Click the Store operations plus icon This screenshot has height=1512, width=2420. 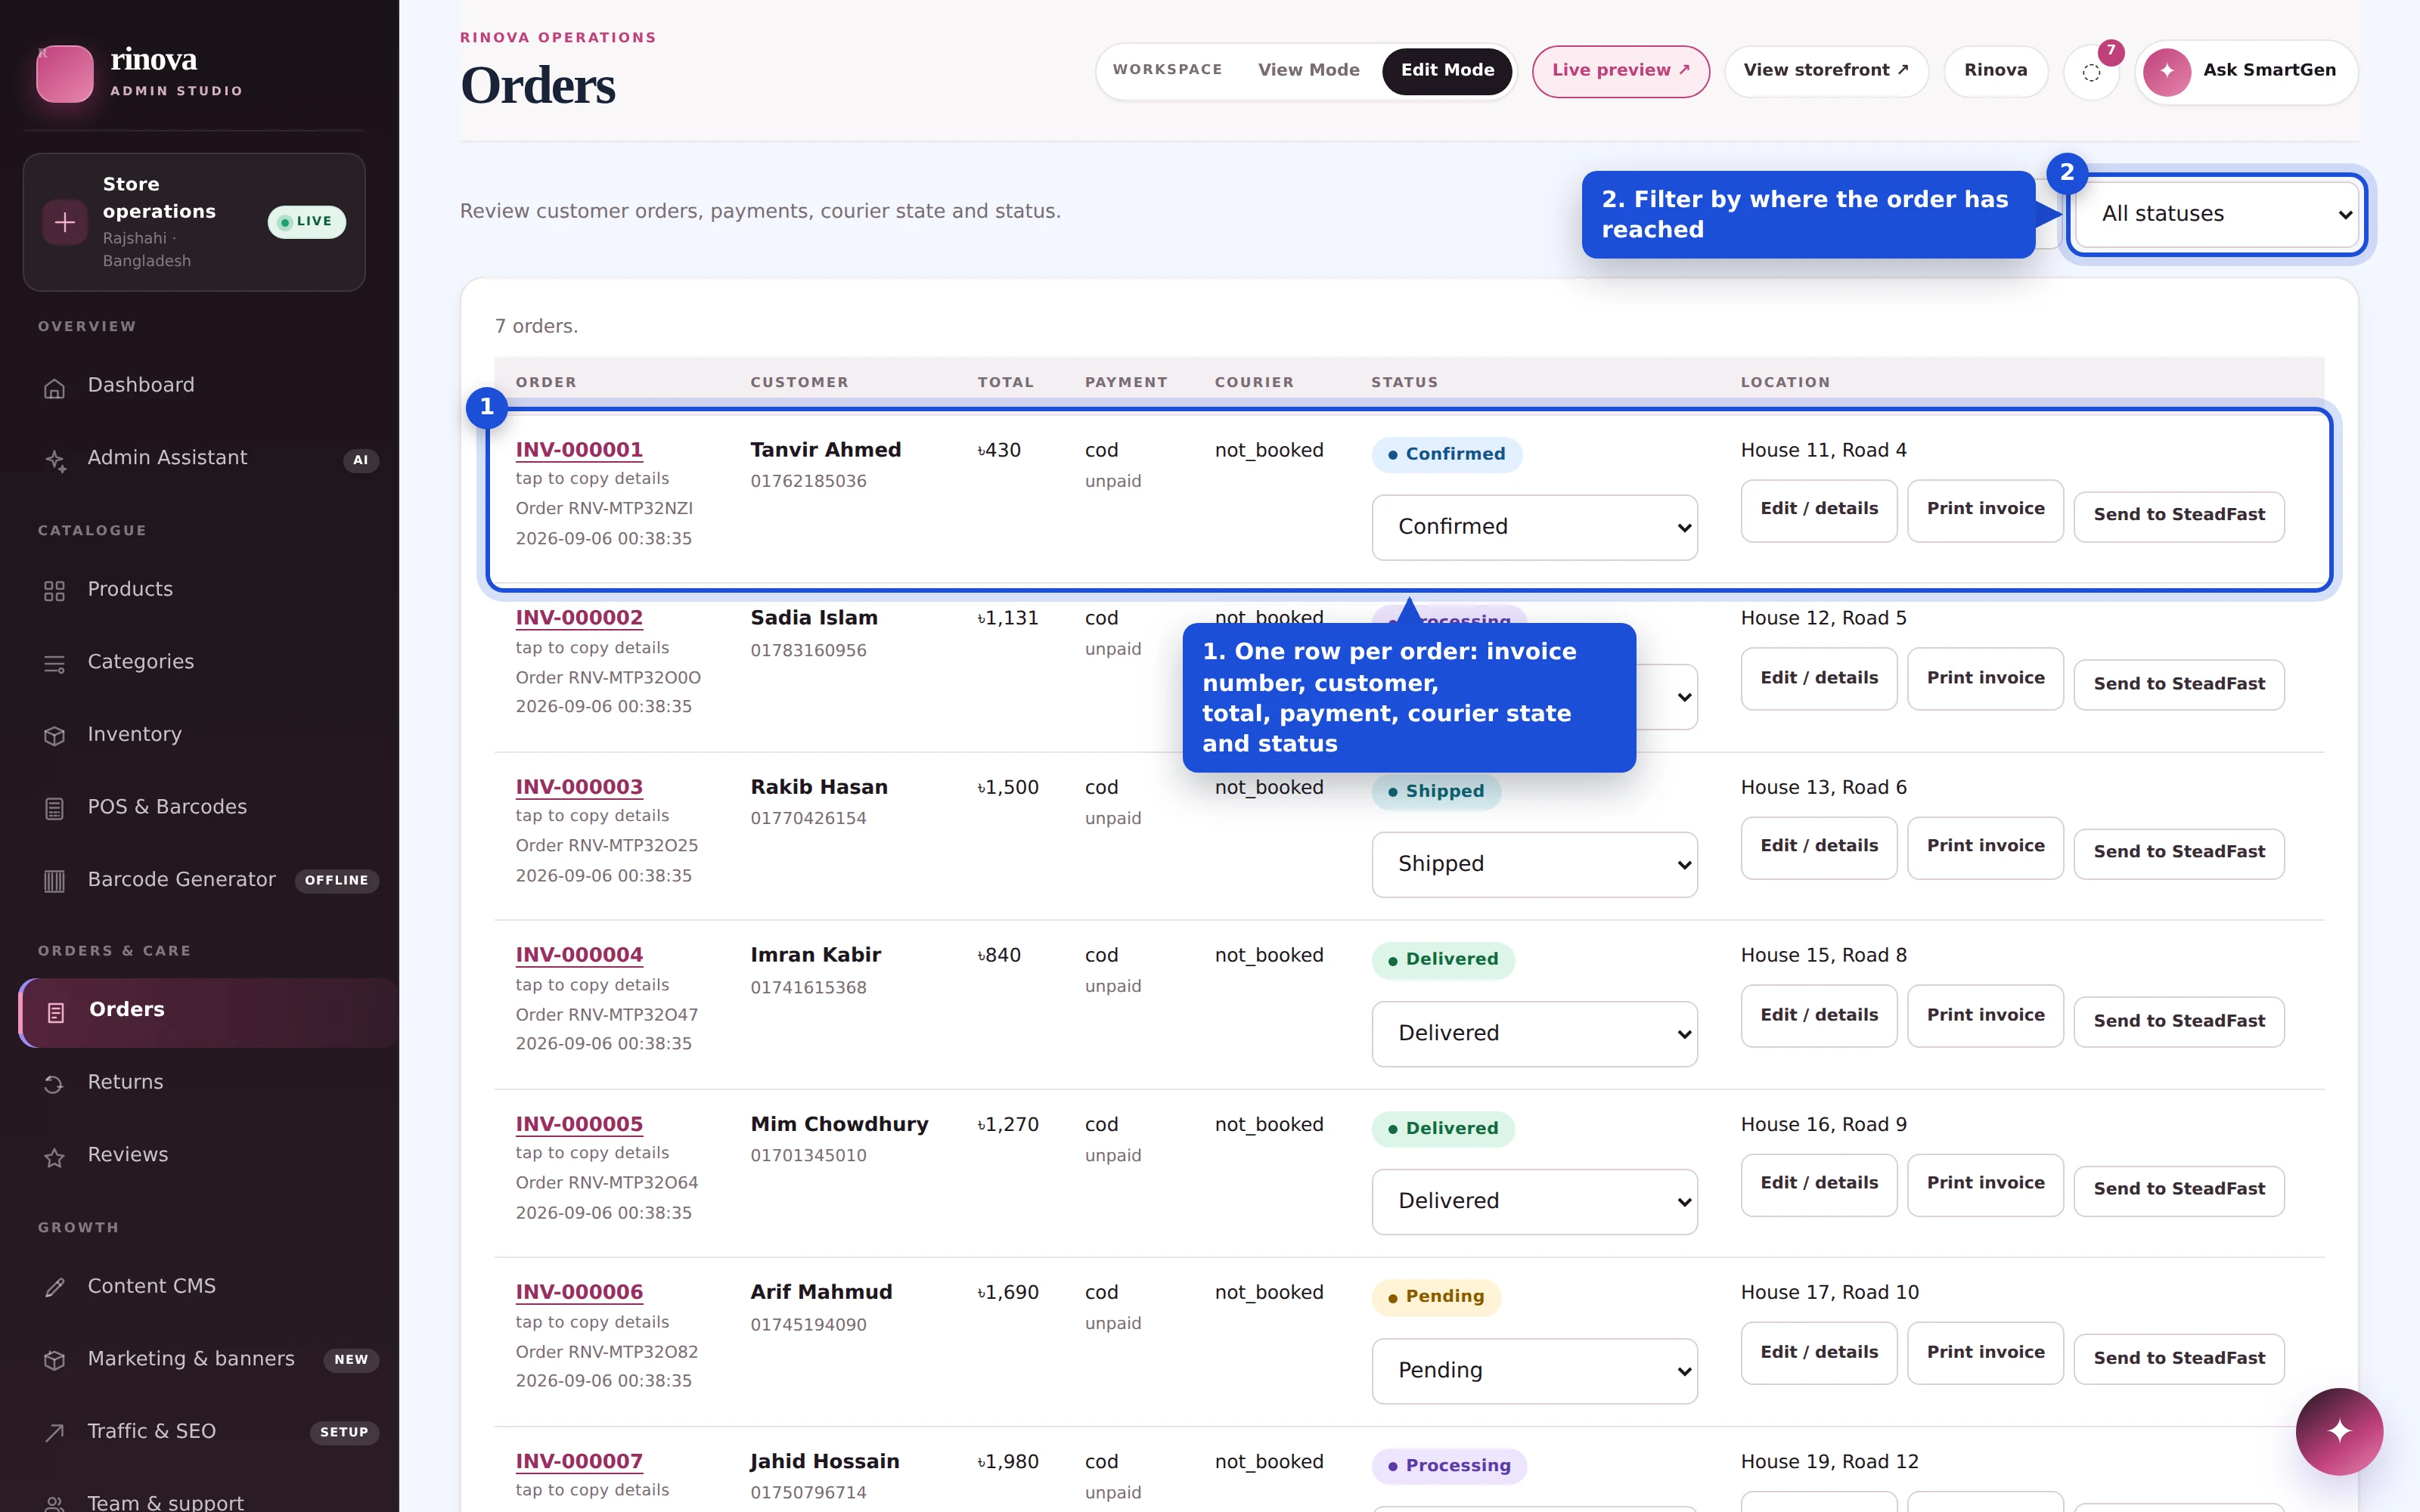[65, 222]
